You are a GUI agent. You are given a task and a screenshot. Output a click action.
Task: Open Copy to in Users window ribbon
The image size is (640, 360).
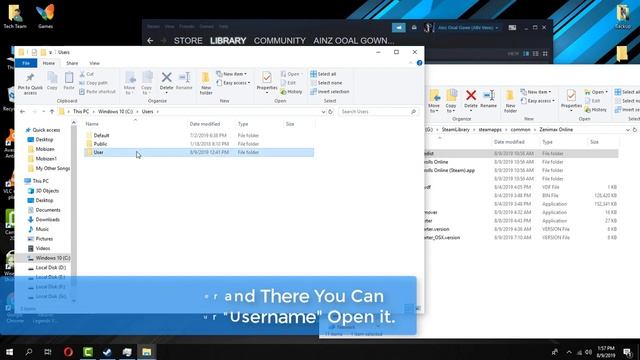[147, 83]
